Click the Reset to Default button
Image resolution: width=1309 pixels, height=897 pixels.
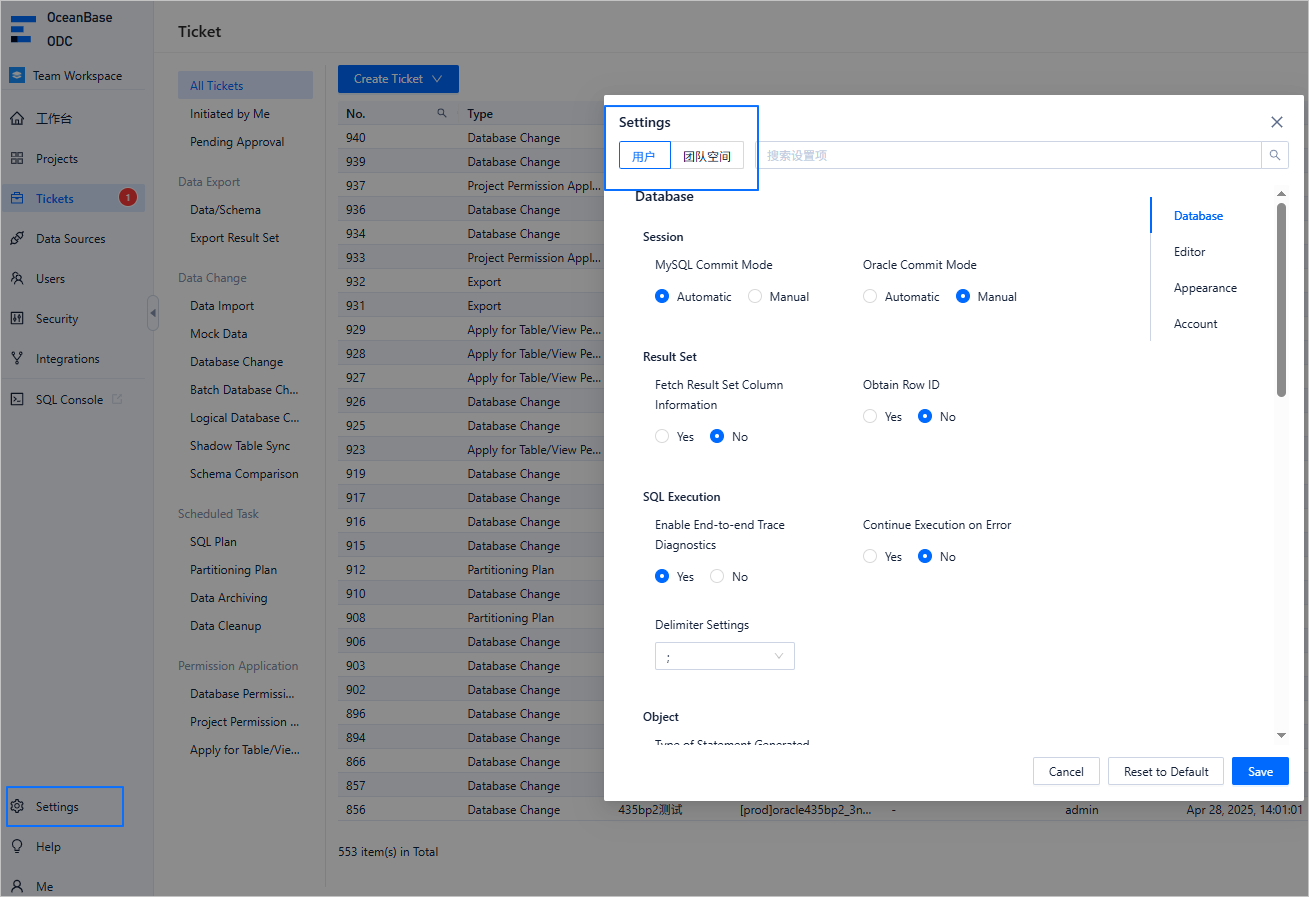tap(1165, 771)
